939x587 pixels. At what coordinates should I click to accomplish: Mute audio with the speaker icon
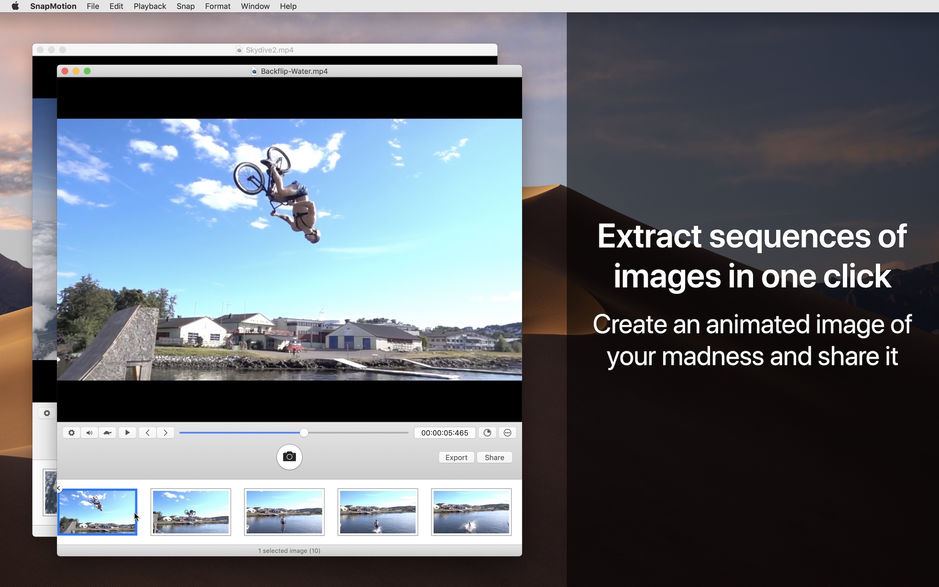pos(90,432)
